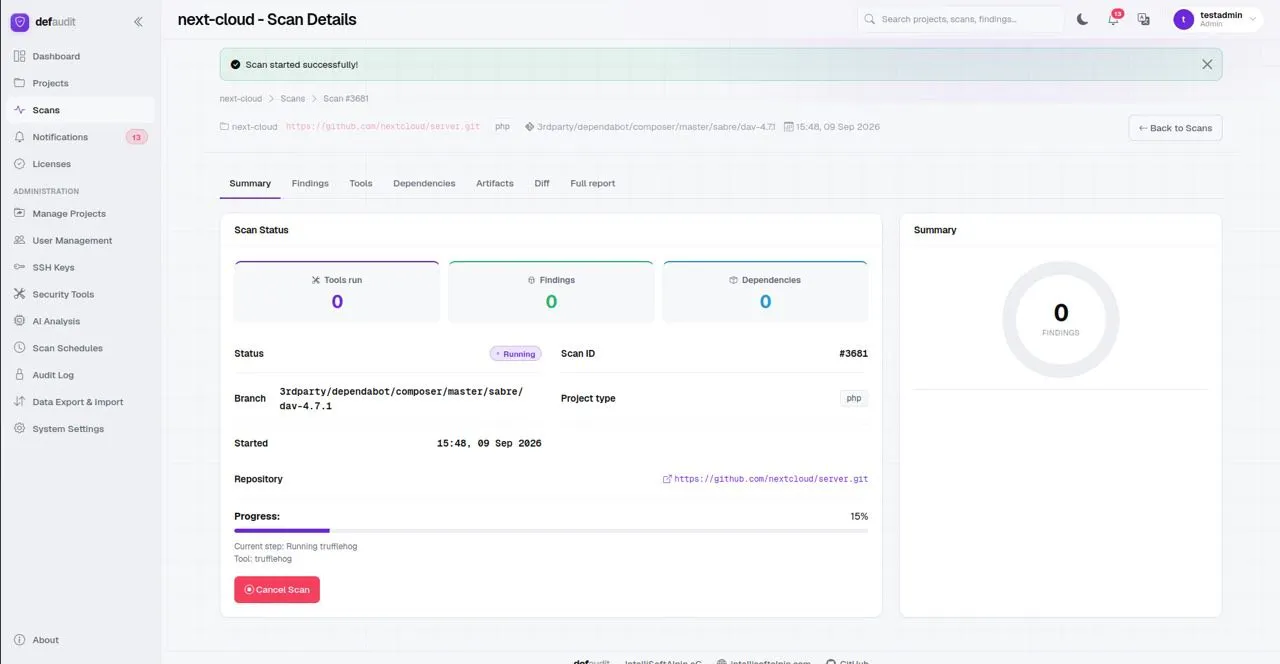Click the defaudit shield logo

[20, 21]
